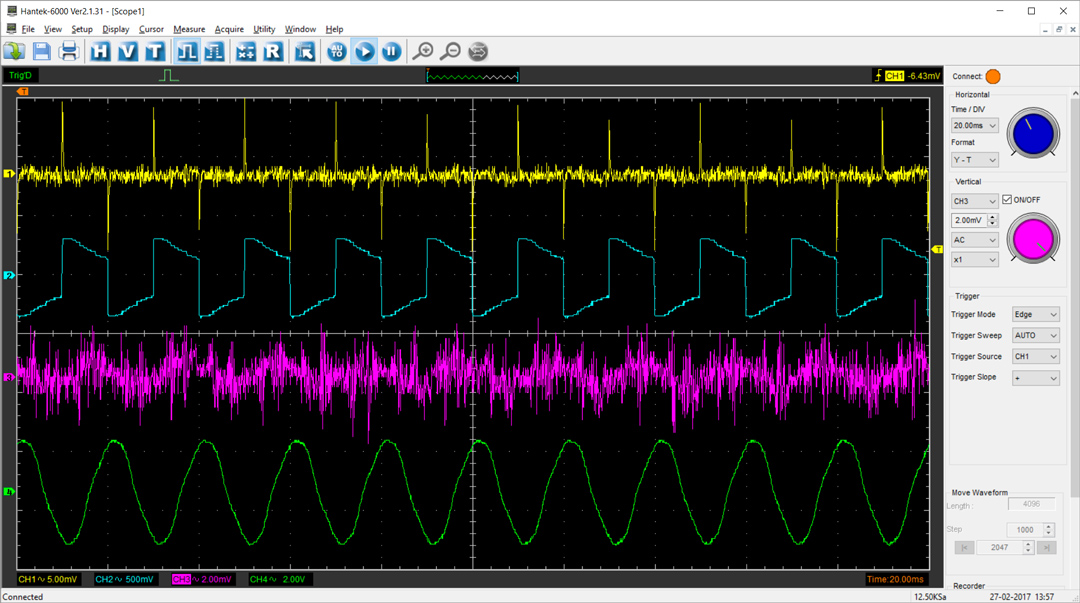
Task: Click the math calculator toolbar icon
Action: [x=245, y=51]
